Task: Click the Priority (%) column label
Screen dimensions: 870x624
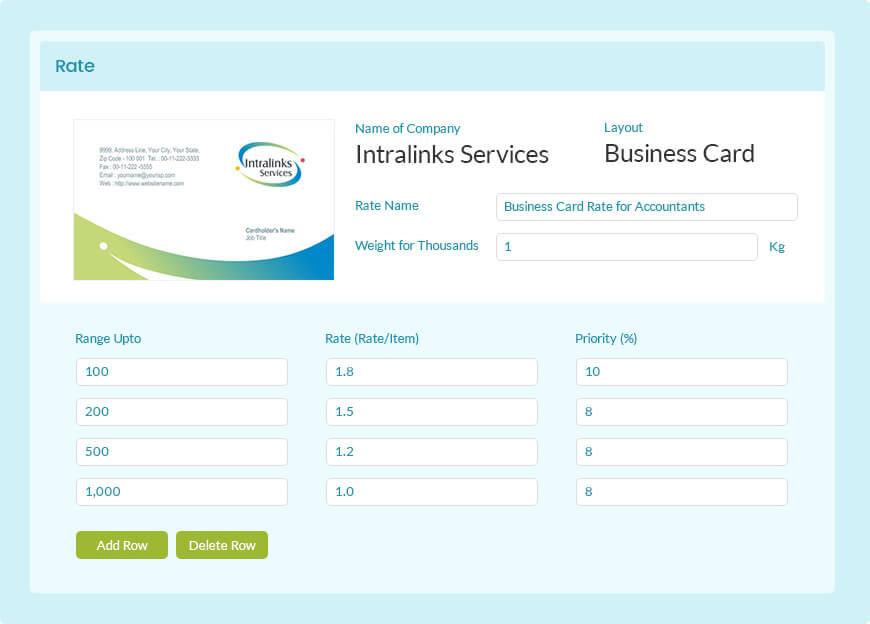Action: tap(606, 338)
